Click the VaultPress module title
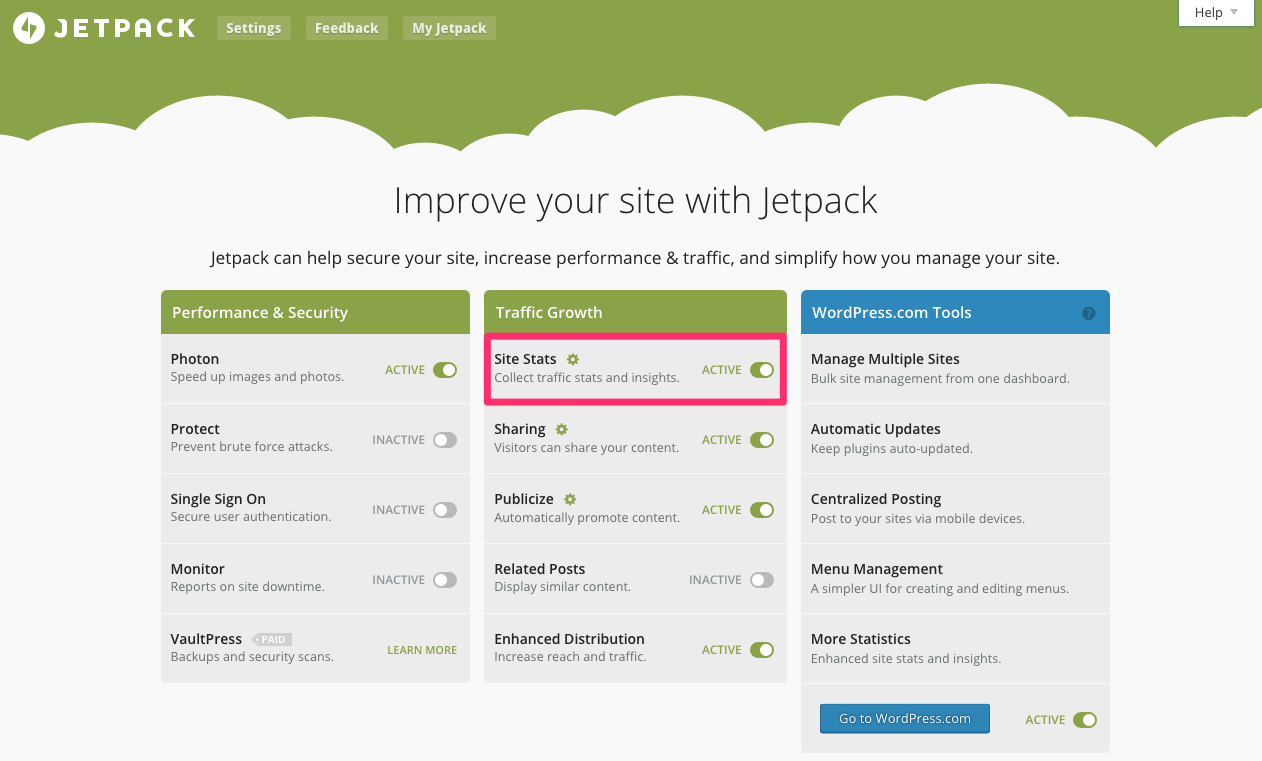 tap(206, 639)
